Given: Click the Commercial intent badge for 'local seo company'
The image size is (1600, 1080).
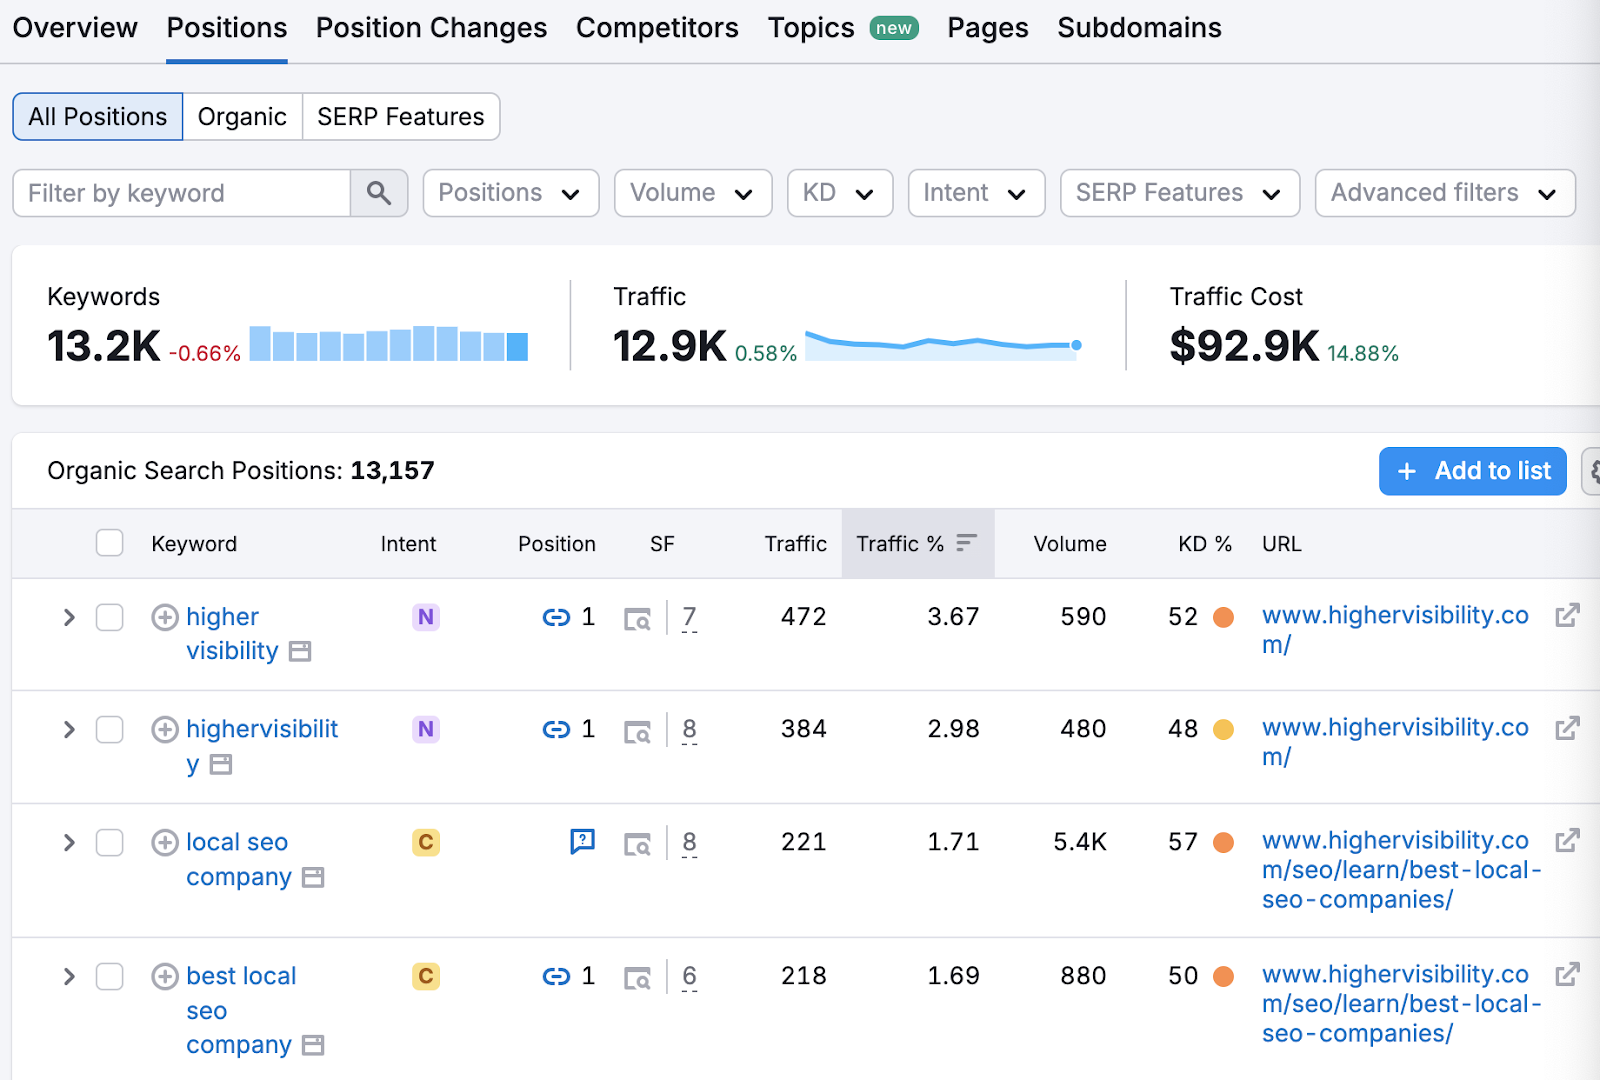Looking at the screenshot, I should 426,842.
